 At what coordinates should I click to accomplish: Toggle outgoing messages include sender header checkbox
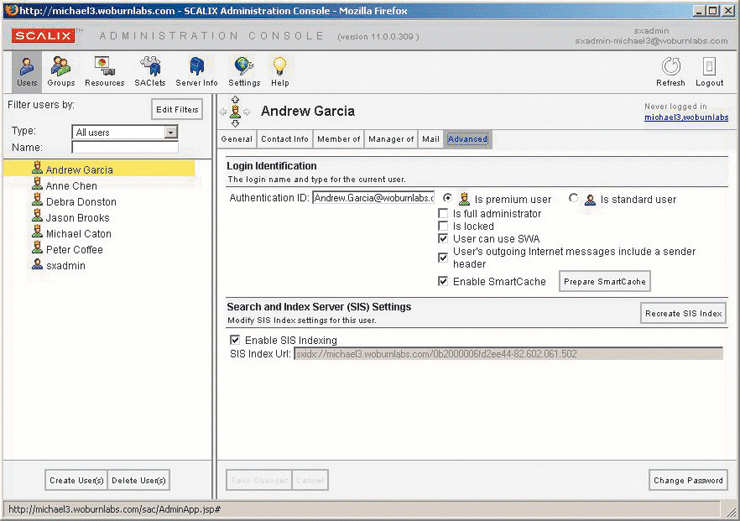coord(443,258)
